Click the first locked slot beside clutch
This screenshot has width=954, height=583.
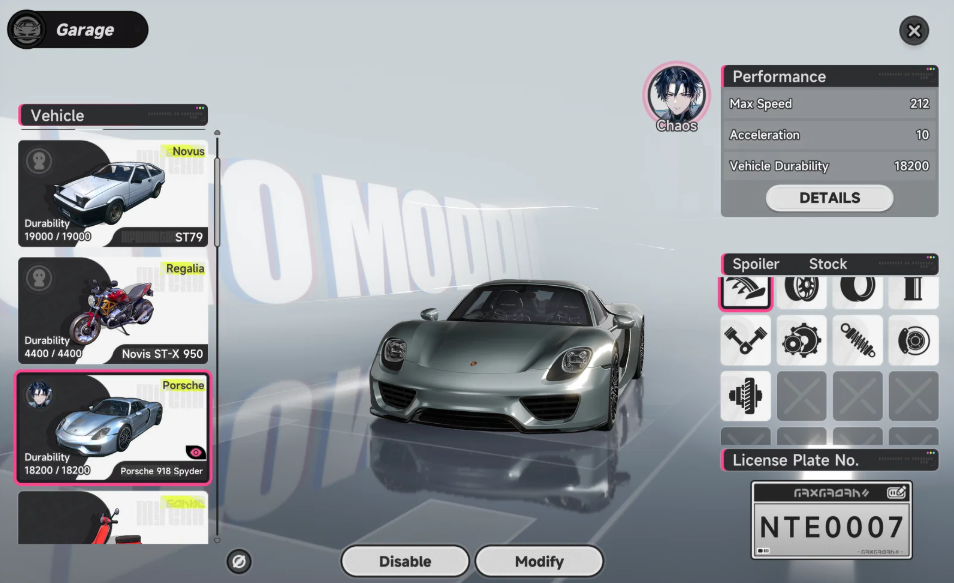coord(801,396)
